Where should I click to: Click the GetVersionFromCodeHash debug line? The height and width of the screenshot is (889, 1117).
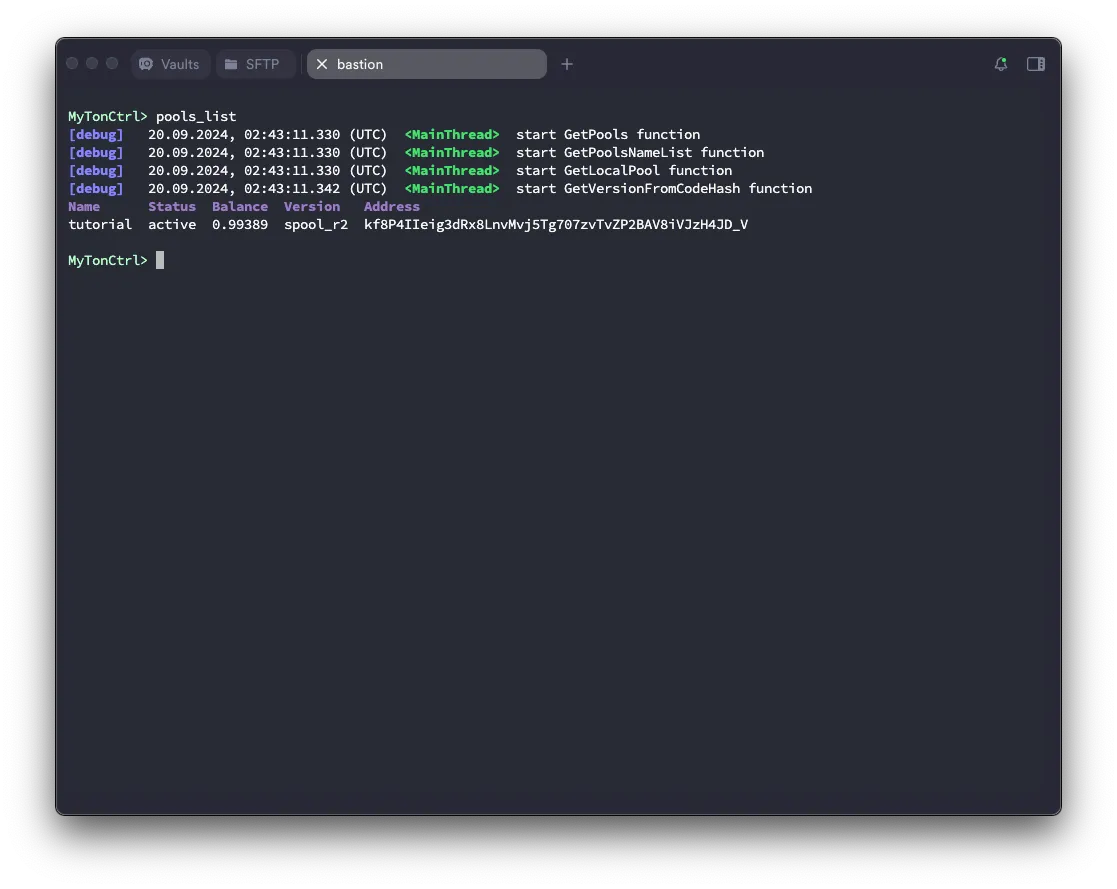440,189
